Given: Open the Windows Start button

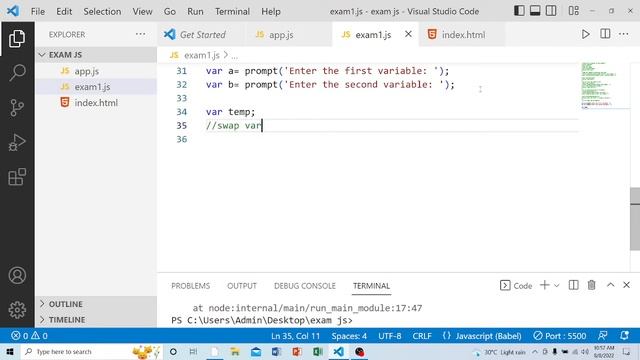Looking at the screenshot, I should pos(10,351).
